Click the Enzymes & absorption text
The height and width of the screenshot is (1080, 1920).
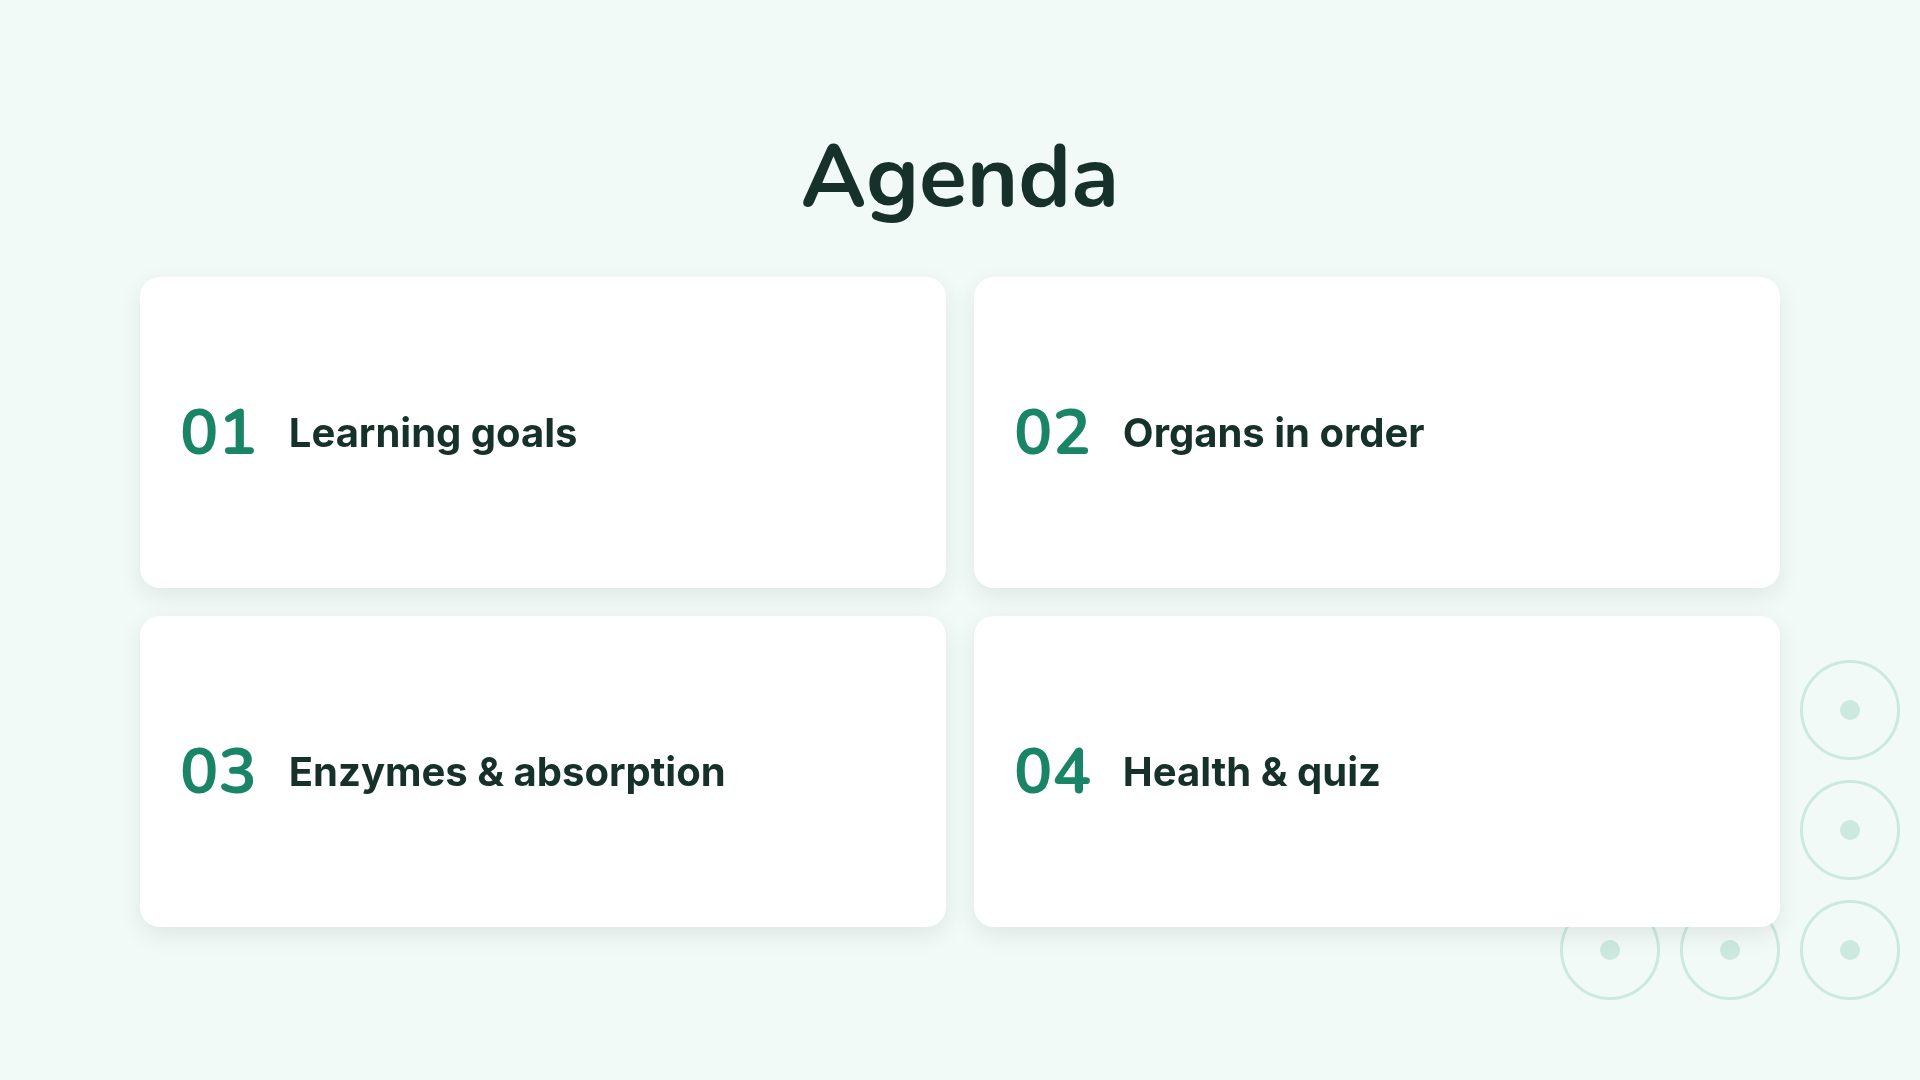(507, 773)
